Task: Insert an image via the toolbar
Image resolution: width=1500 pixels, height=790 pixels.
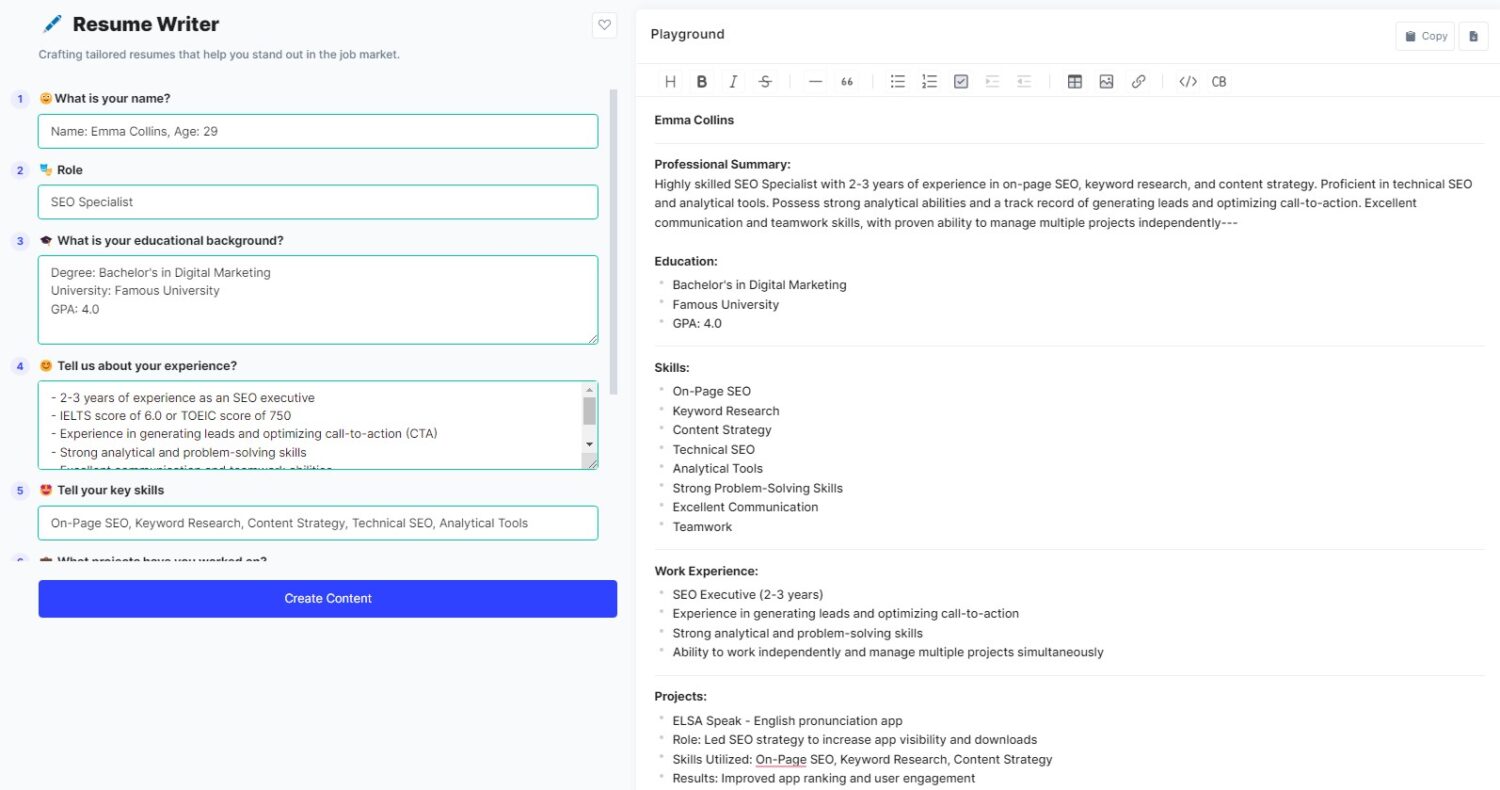Action: [1106, 82]
